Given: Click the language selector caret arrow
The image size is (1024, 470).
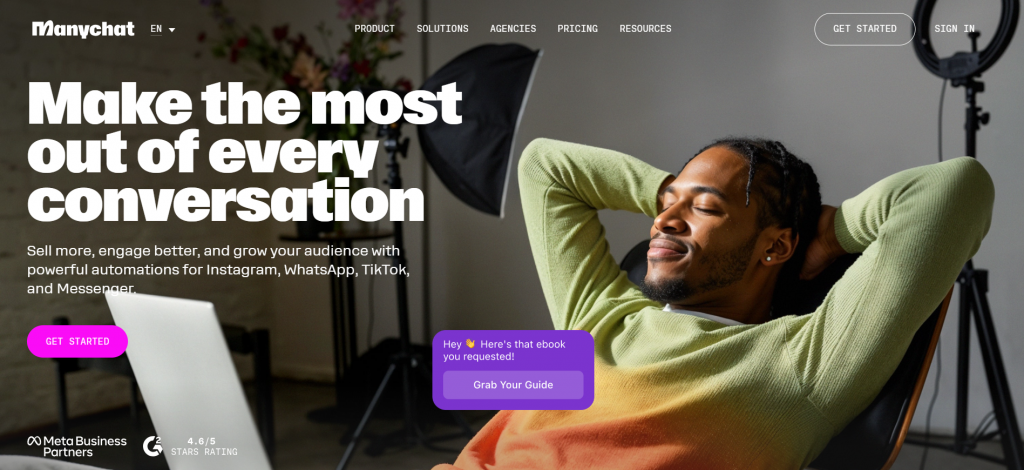Looking at the screenshot, I should click(172, 30).
